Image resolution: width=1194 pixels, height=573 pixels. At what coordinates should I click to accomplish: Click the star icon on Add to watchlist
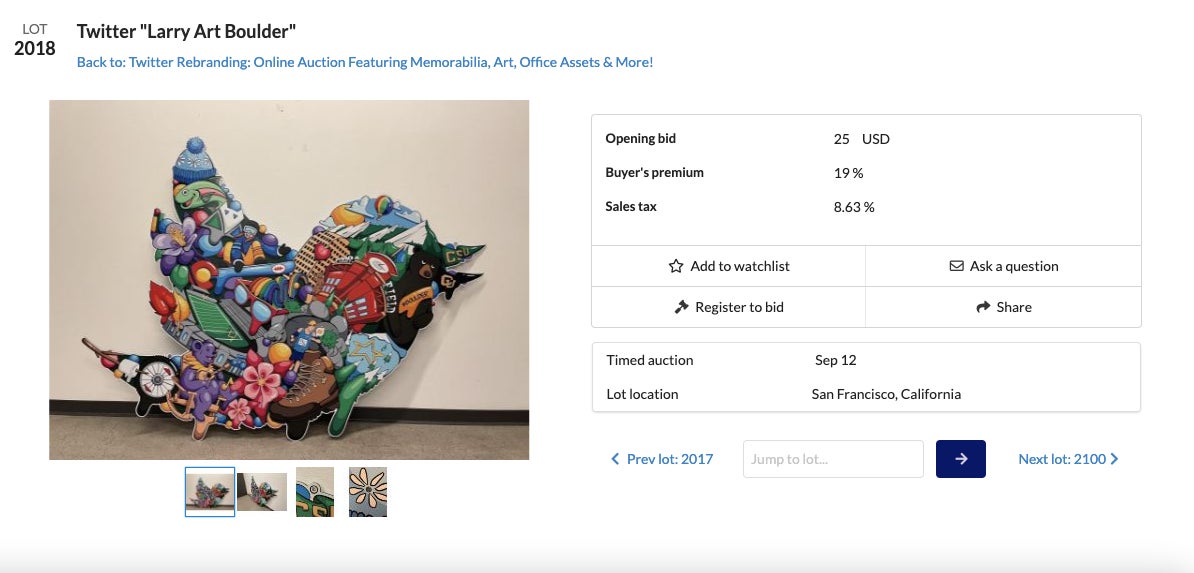coord(676,267)
